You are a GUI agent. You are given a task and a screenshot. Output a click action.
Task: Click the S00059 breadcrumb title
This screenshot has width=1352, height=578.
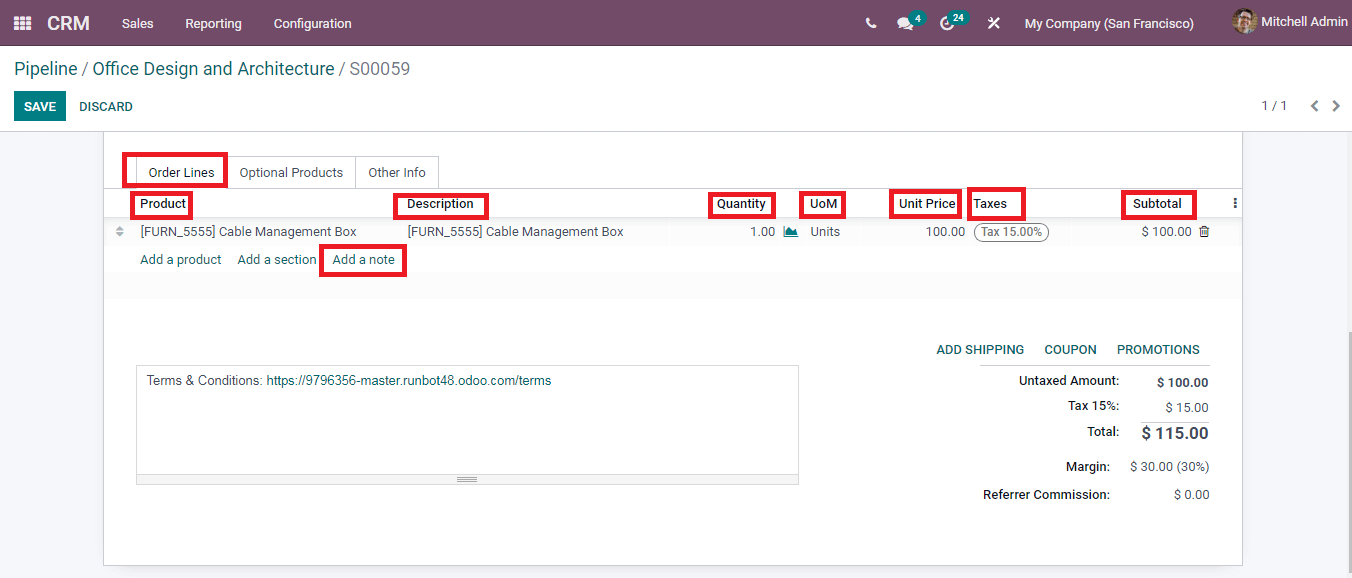coord(379,69)
